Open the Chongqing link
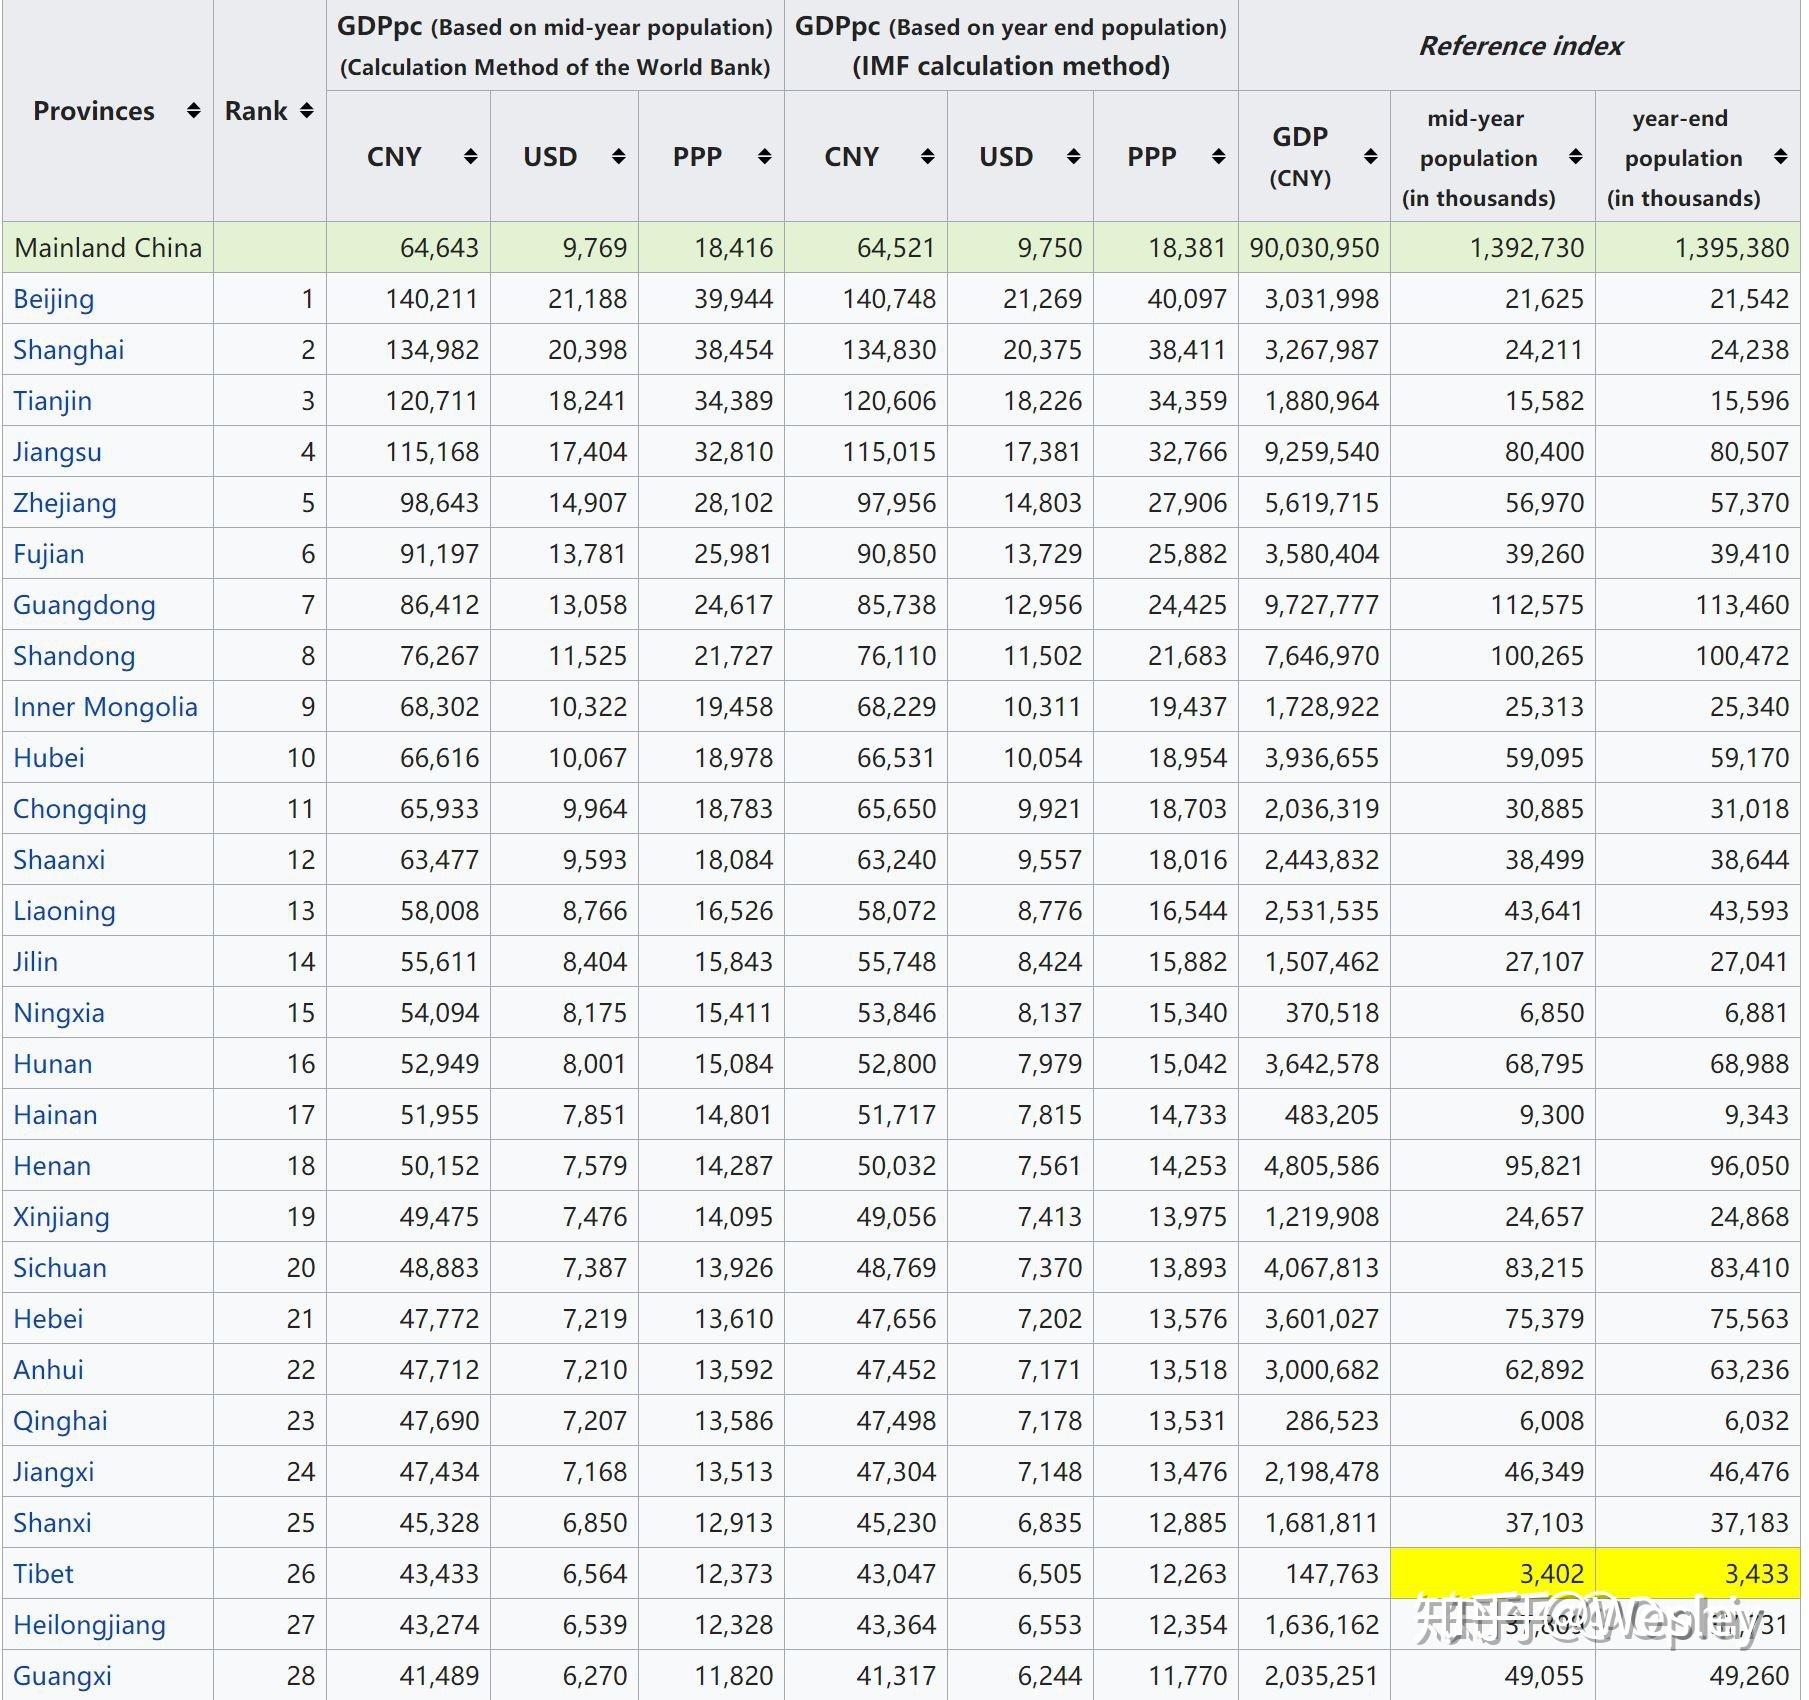 click(x=80, y=809)
